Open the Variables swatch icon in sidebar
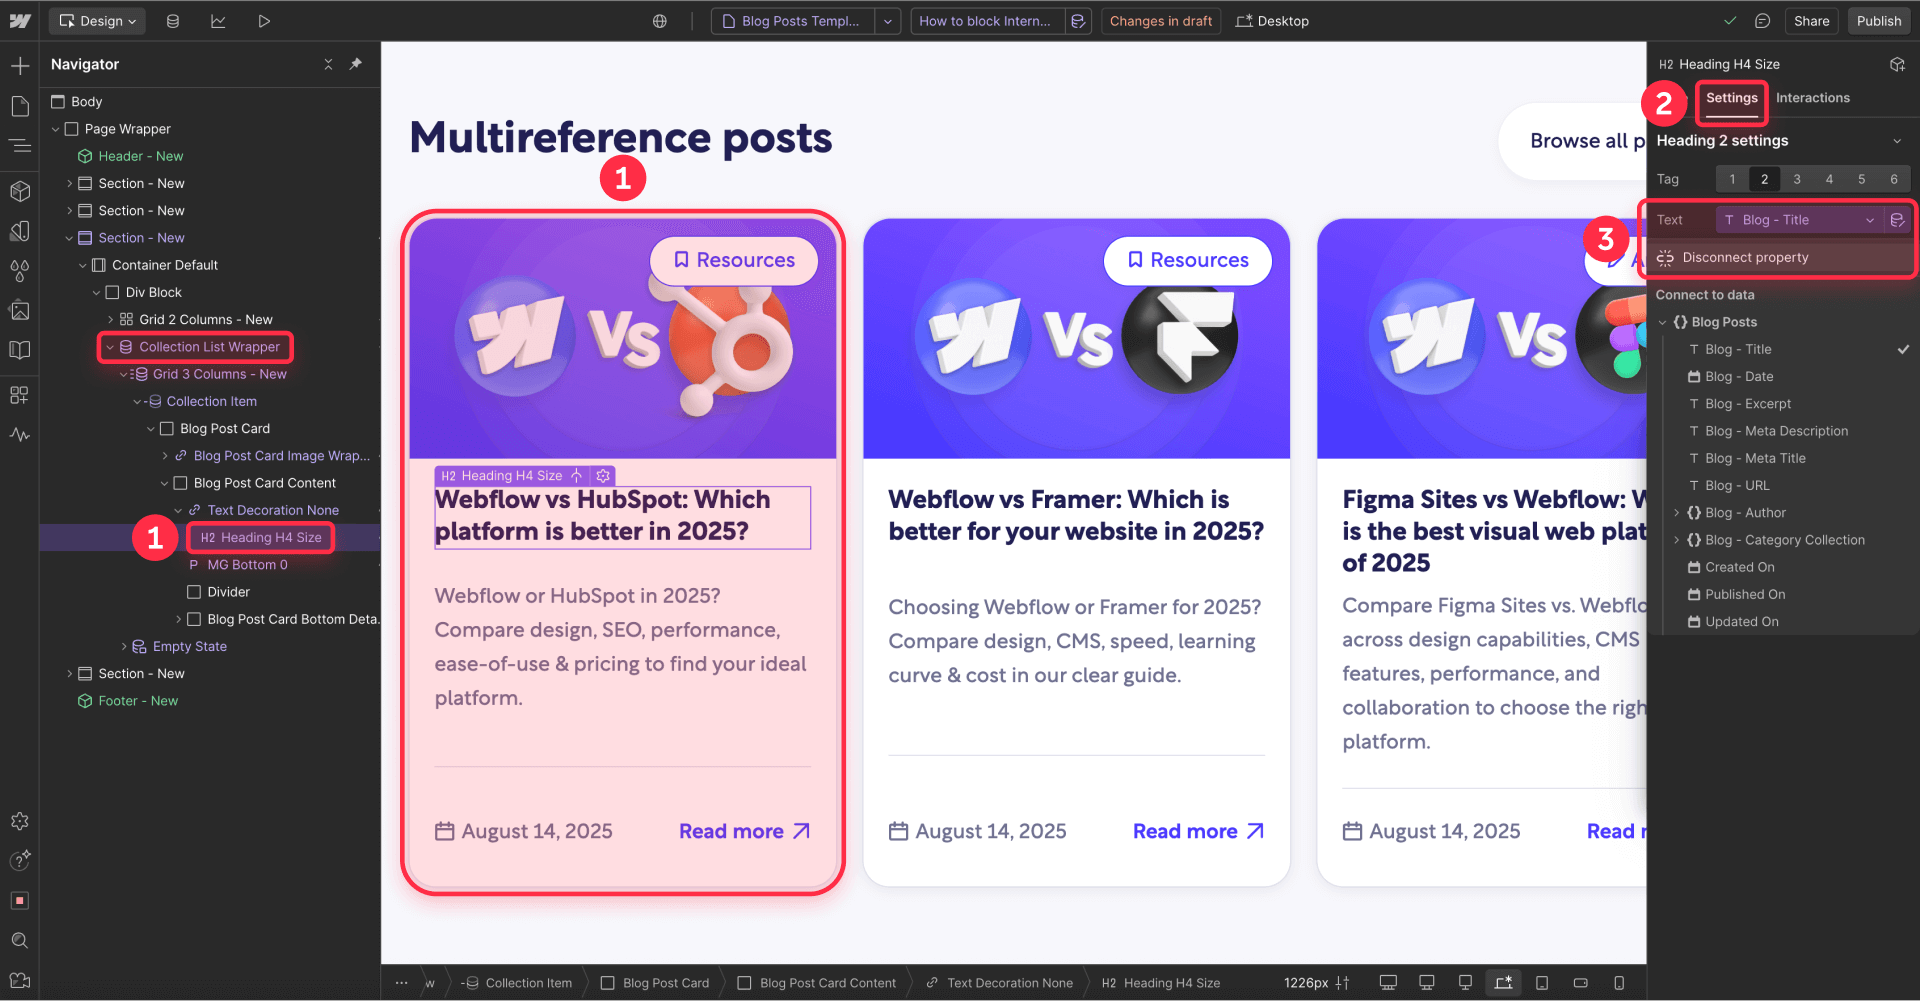1920x1001 pixels. click(x=20, y=231)
